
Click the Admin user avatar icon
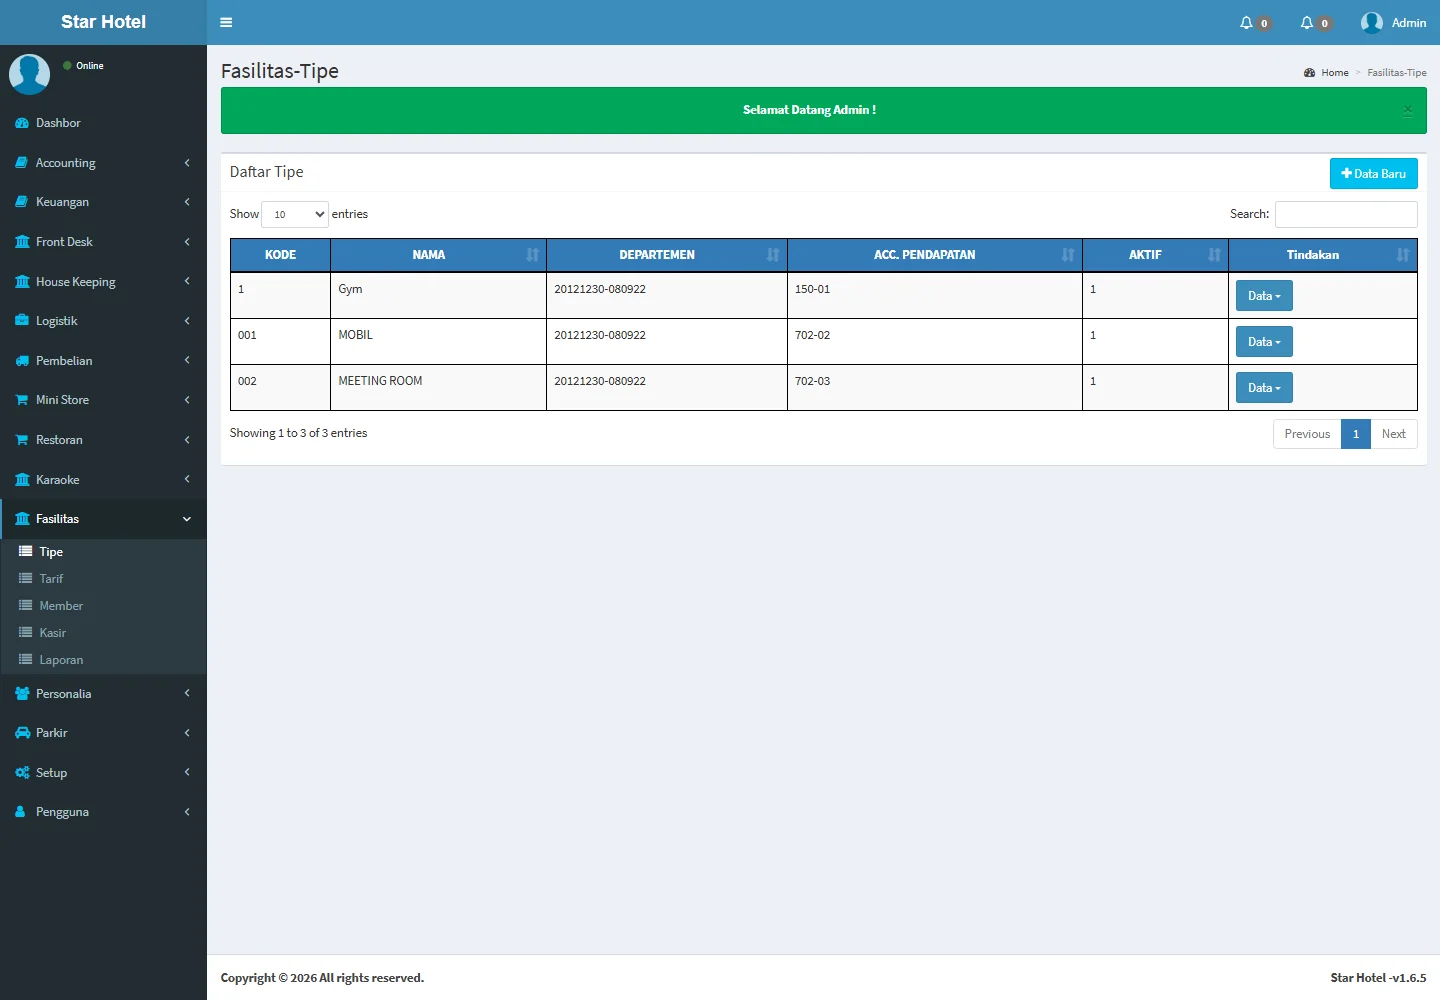coord(1371,23)
